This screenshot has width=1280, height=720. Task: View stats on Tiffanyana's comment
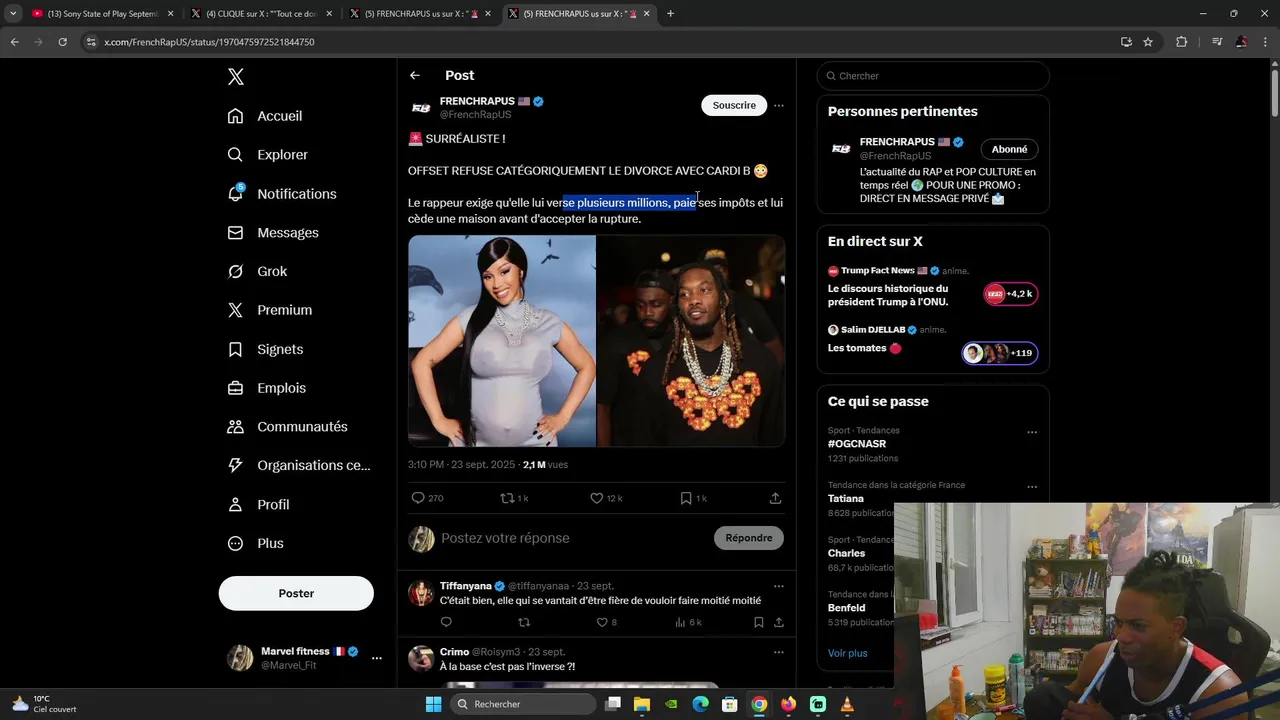688,622
